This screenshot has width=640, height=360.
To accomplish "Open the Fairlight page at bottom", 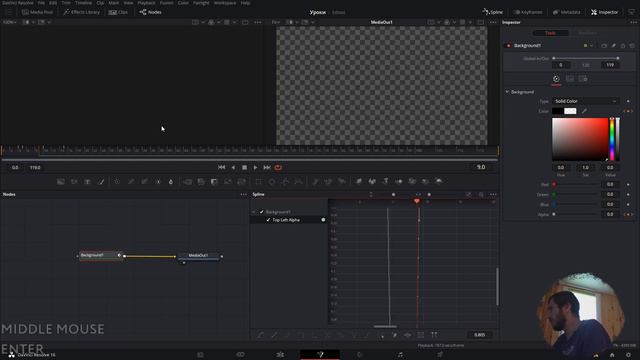I will pyautogui.click(x=400, y=355).
